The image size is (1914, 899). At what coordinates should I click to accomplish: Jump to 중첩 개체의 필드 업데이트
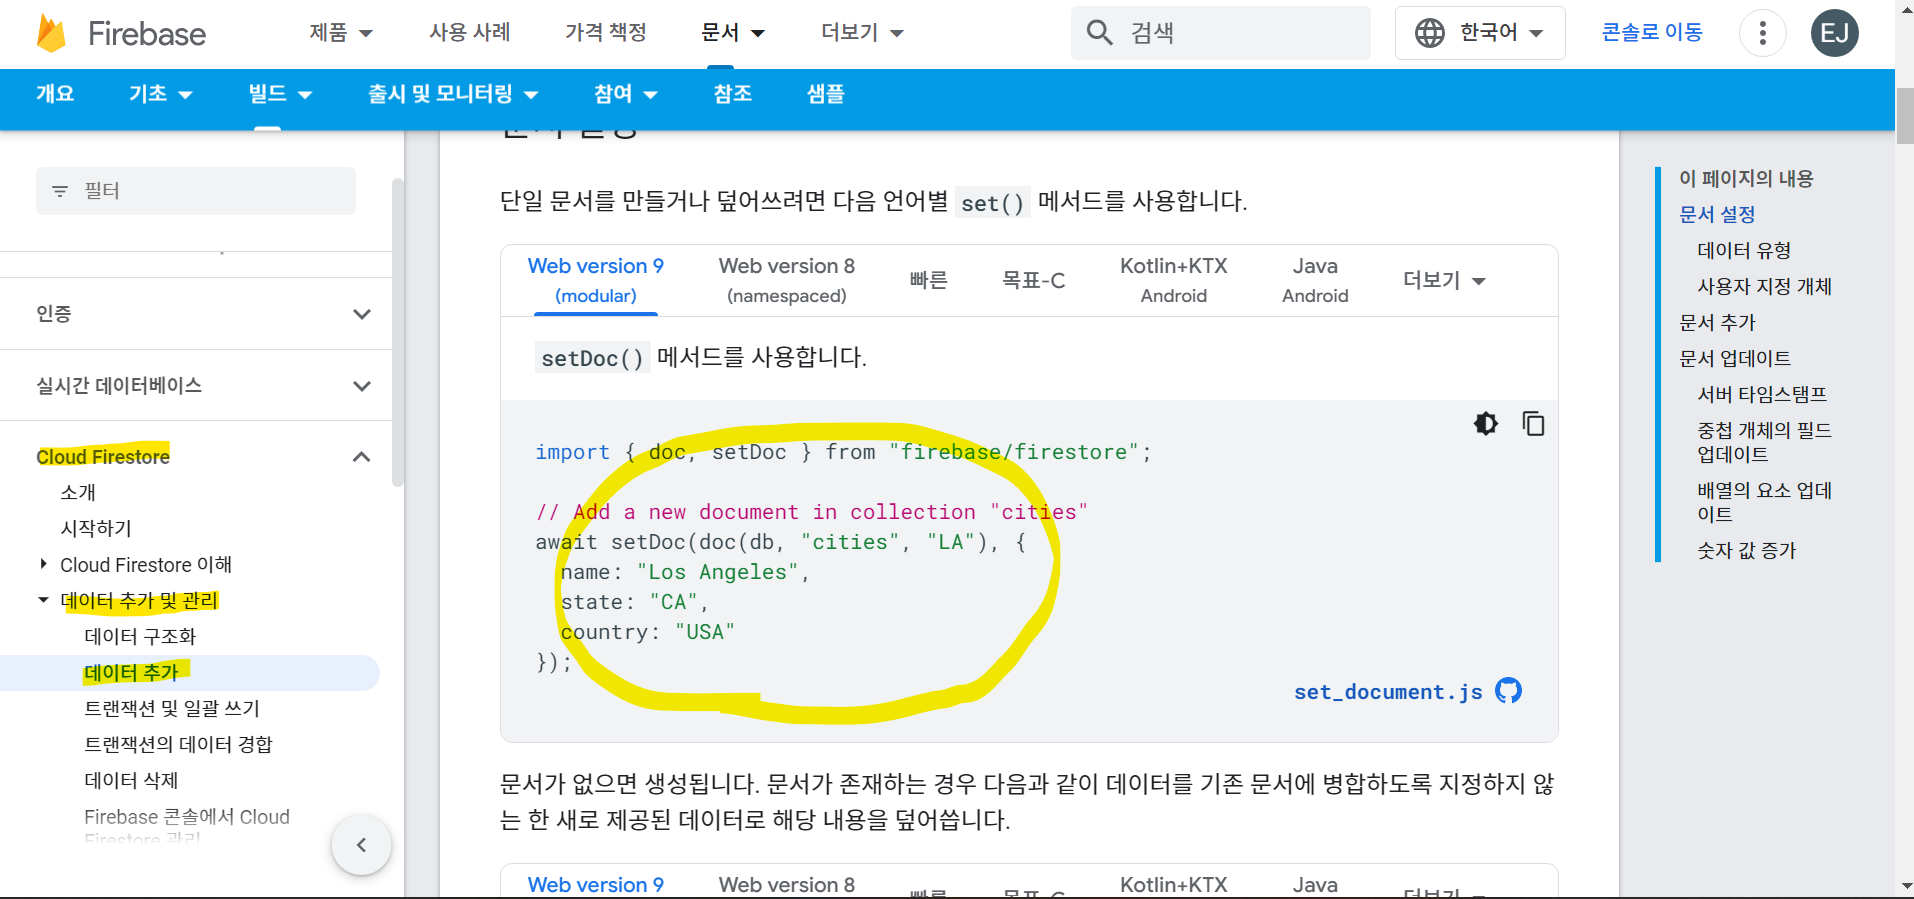pos(1764,442)
